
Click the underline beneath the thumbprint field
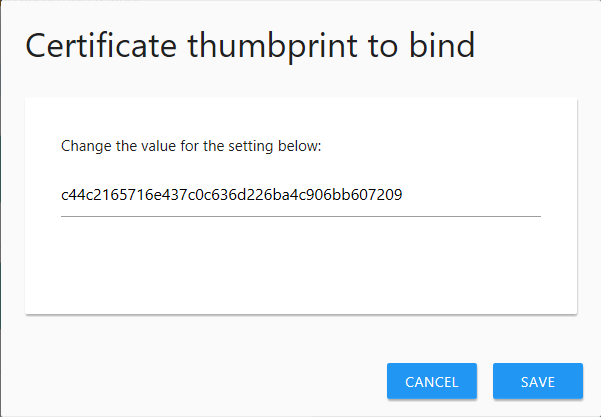point(300,215)
